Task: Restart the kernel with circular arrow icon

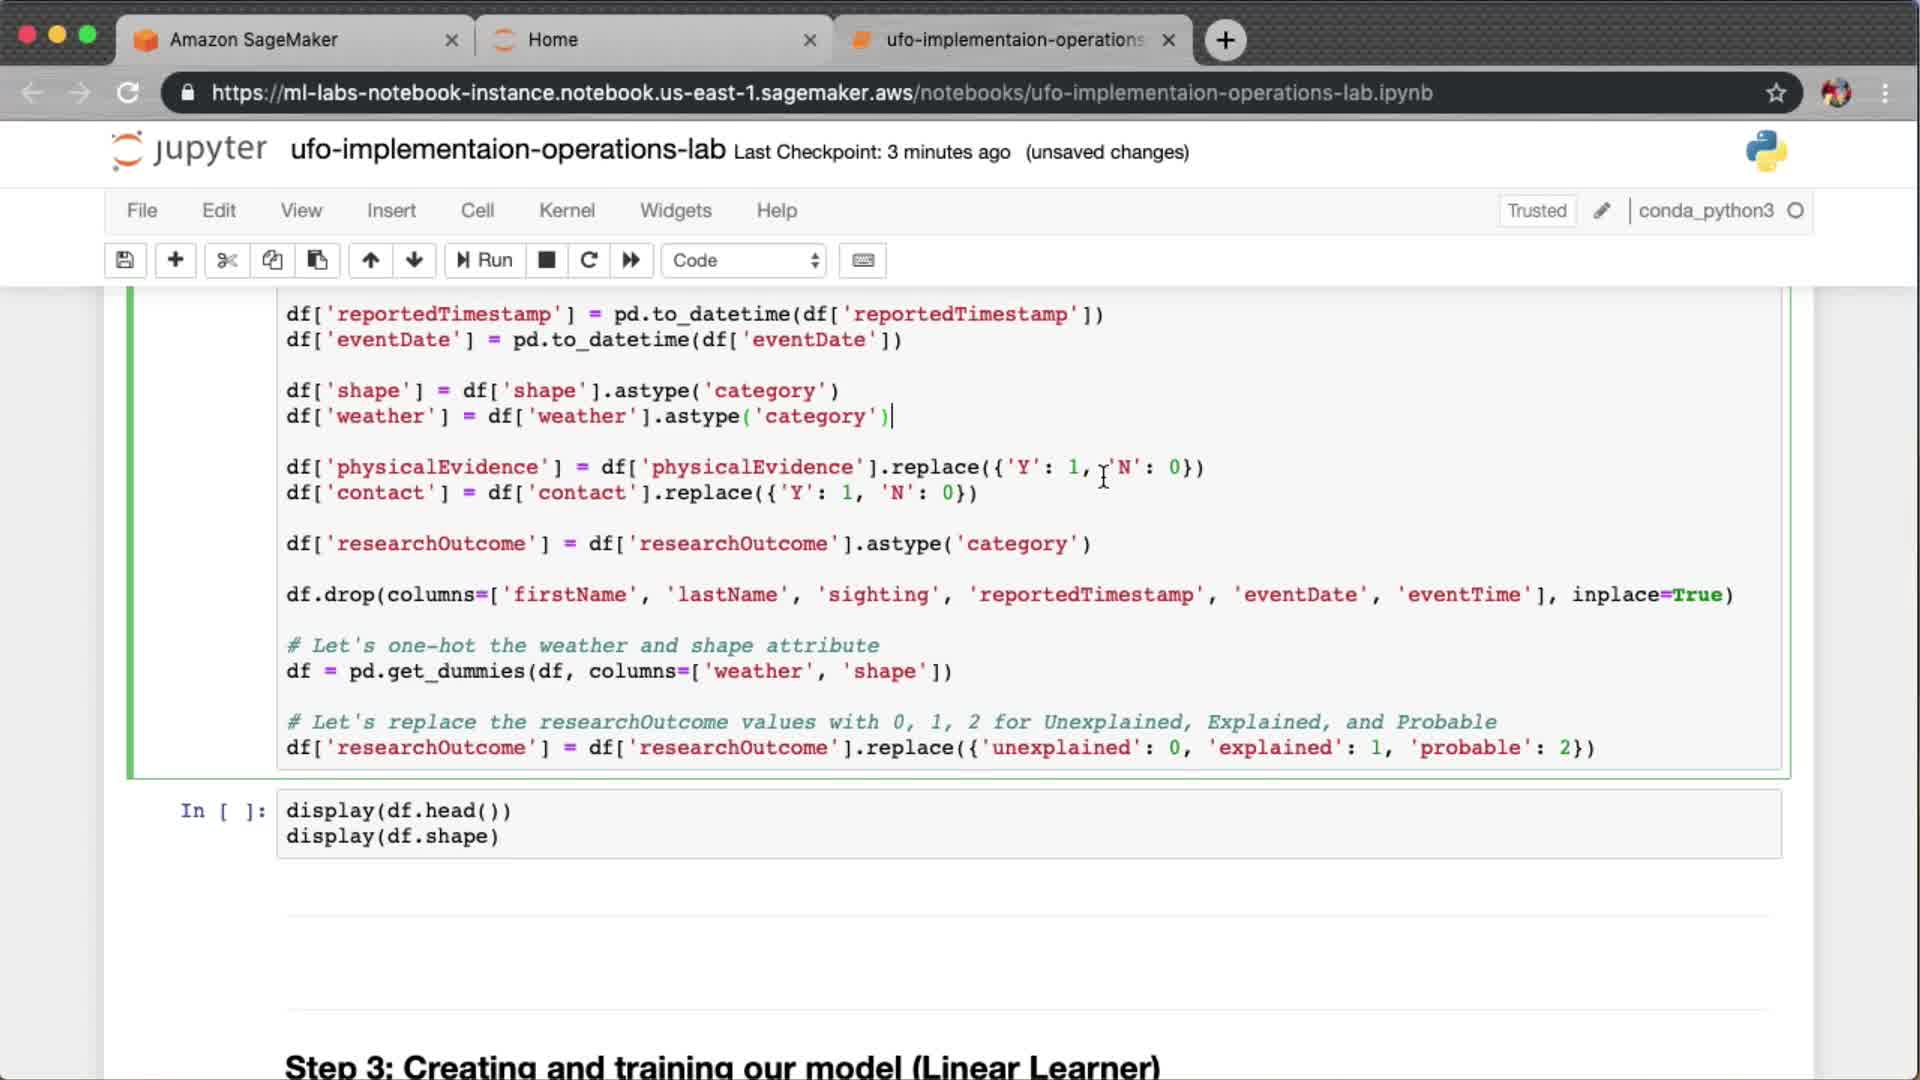Action: (x=589, y=260)
